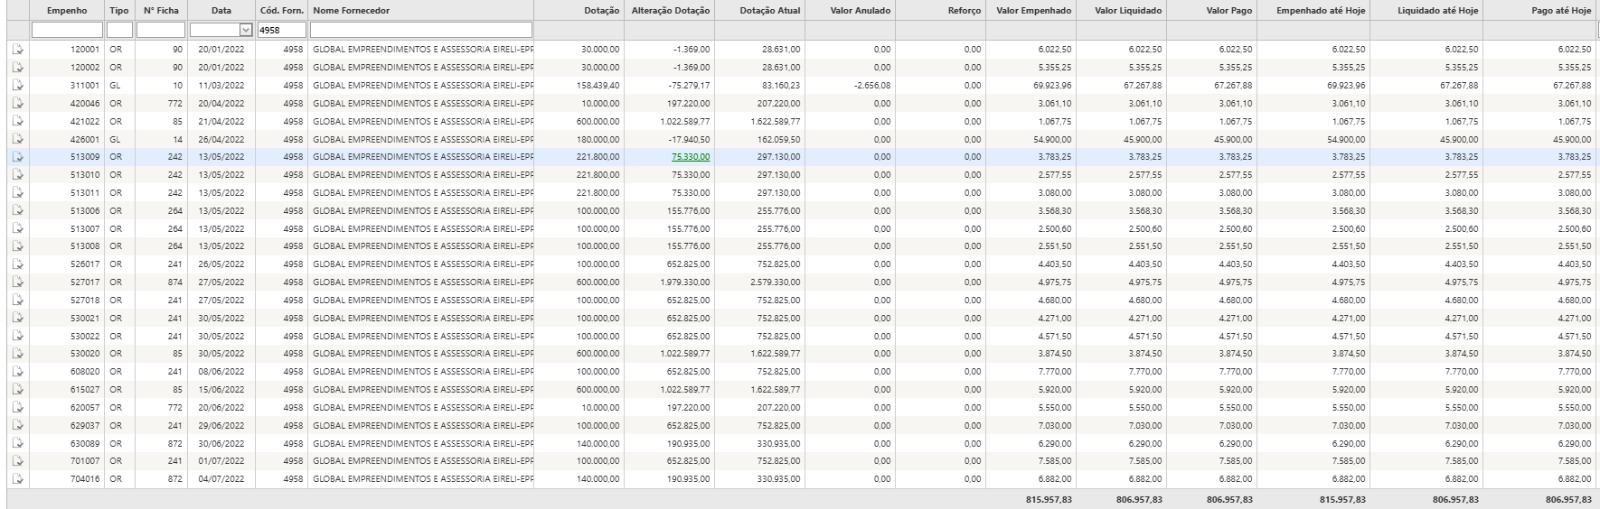
Task: Click the Nome Fornecedor column header
Action: pyautogui.click(x=351, y=10)
